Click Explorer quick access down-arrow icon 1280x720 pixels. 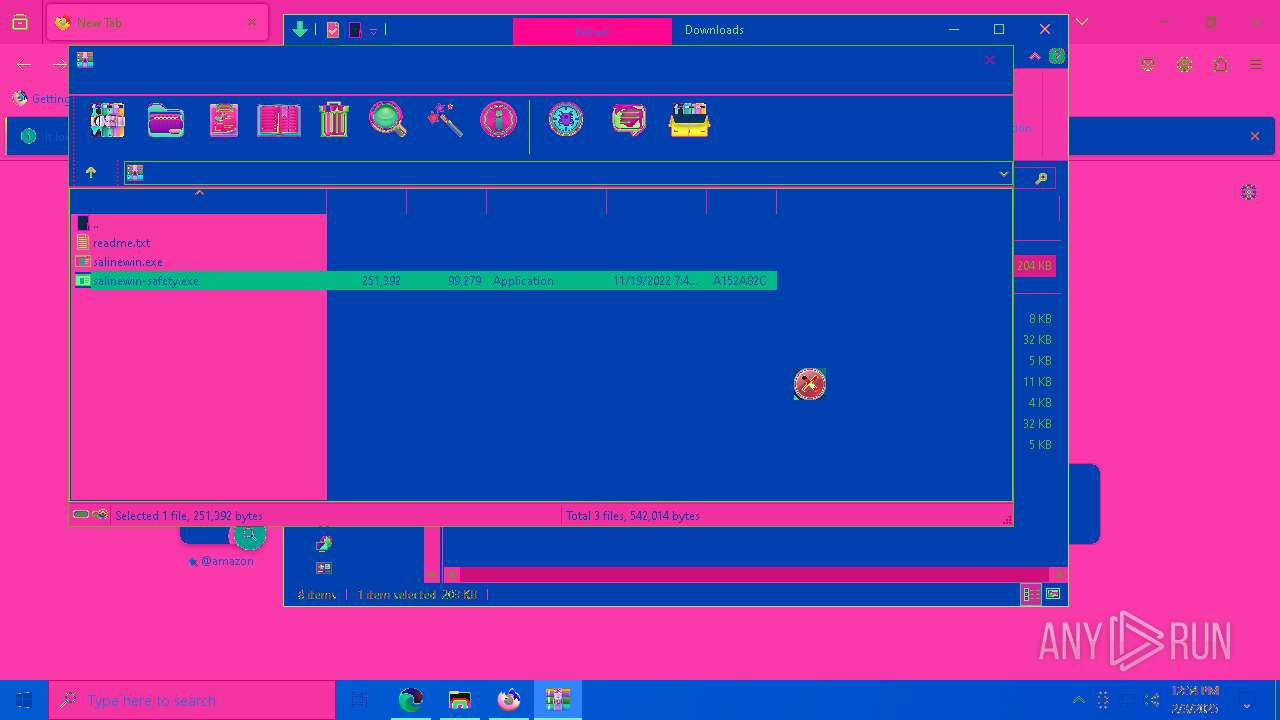coord(300,30)
